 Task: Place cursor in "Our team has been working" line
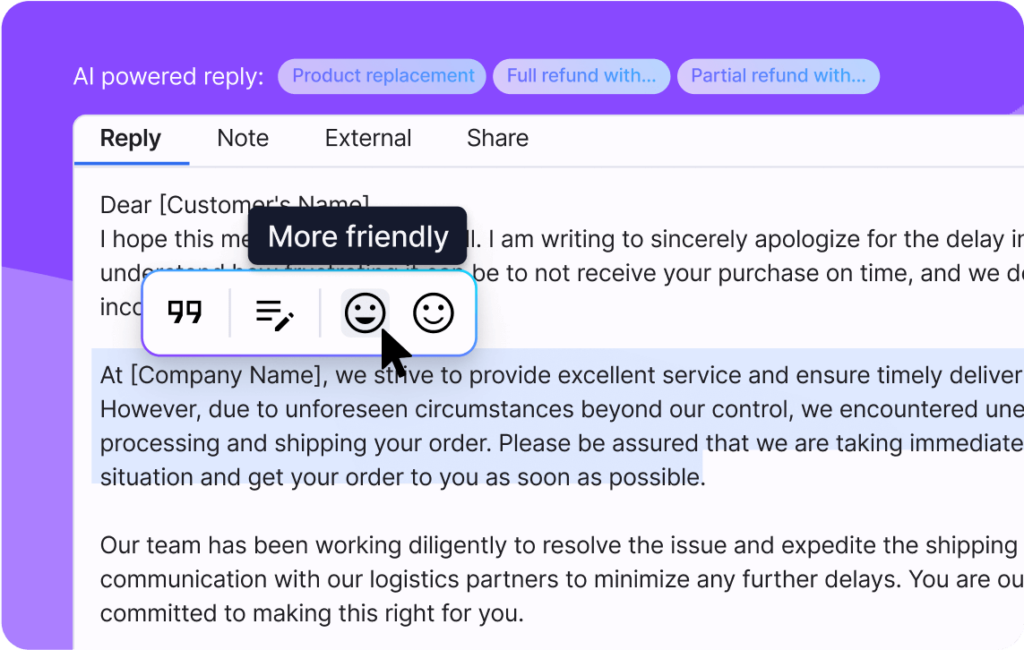[562, 545]
